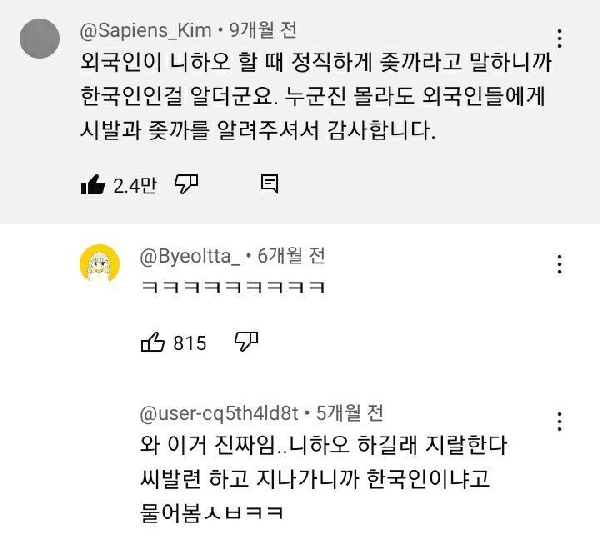Open the yellow profile avatar of Byeoltta_
This screenshot has height=542, width=600.
[100, 264]
